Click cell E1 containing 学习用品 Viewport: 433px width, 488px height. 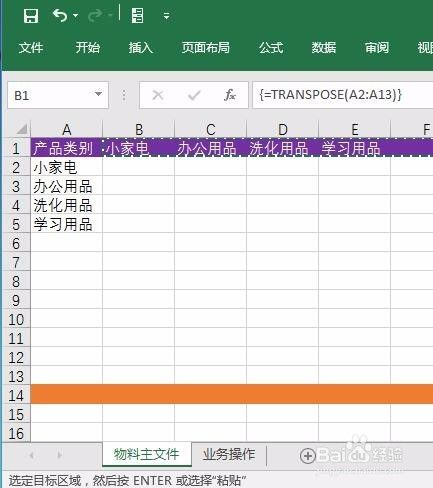(354, 148)
